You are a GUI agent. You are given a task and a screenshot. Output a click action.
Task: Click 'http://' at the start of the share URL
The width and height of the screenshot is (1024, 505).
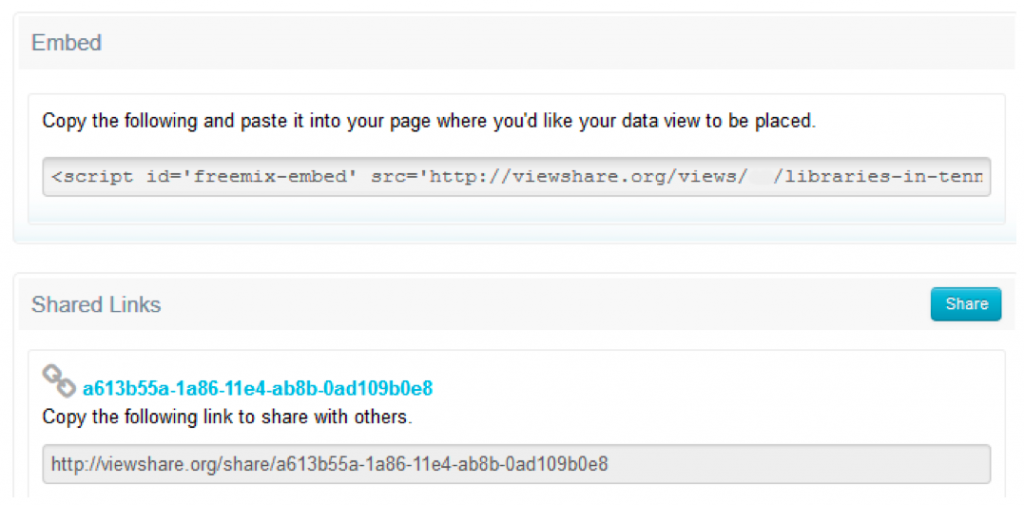pos(74,464)
